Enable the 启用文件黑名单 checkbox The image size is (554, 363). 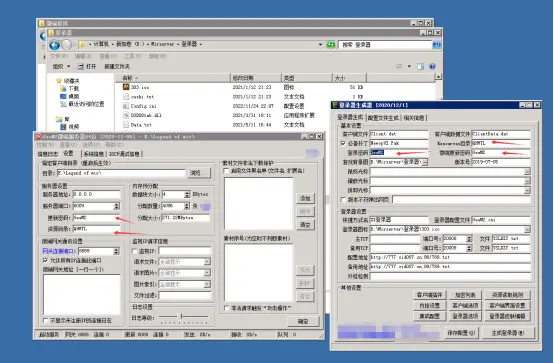coord(226,171)
